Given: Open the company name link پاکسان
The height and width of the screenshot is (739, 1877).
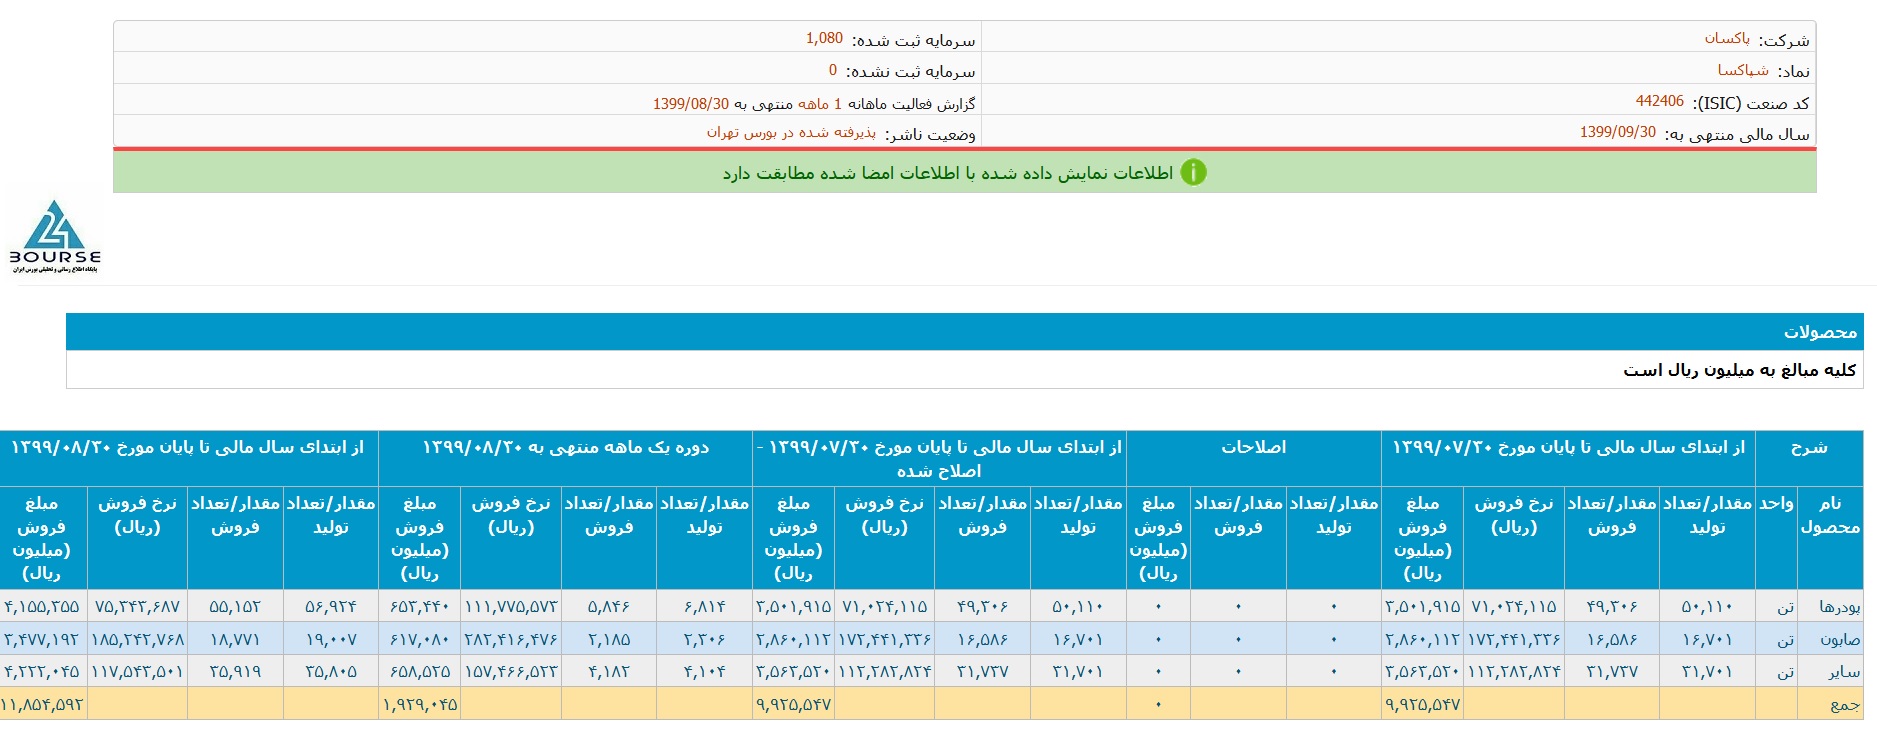Looking at the screenshot, I should pyautogui.click(x=1727, y=38).
